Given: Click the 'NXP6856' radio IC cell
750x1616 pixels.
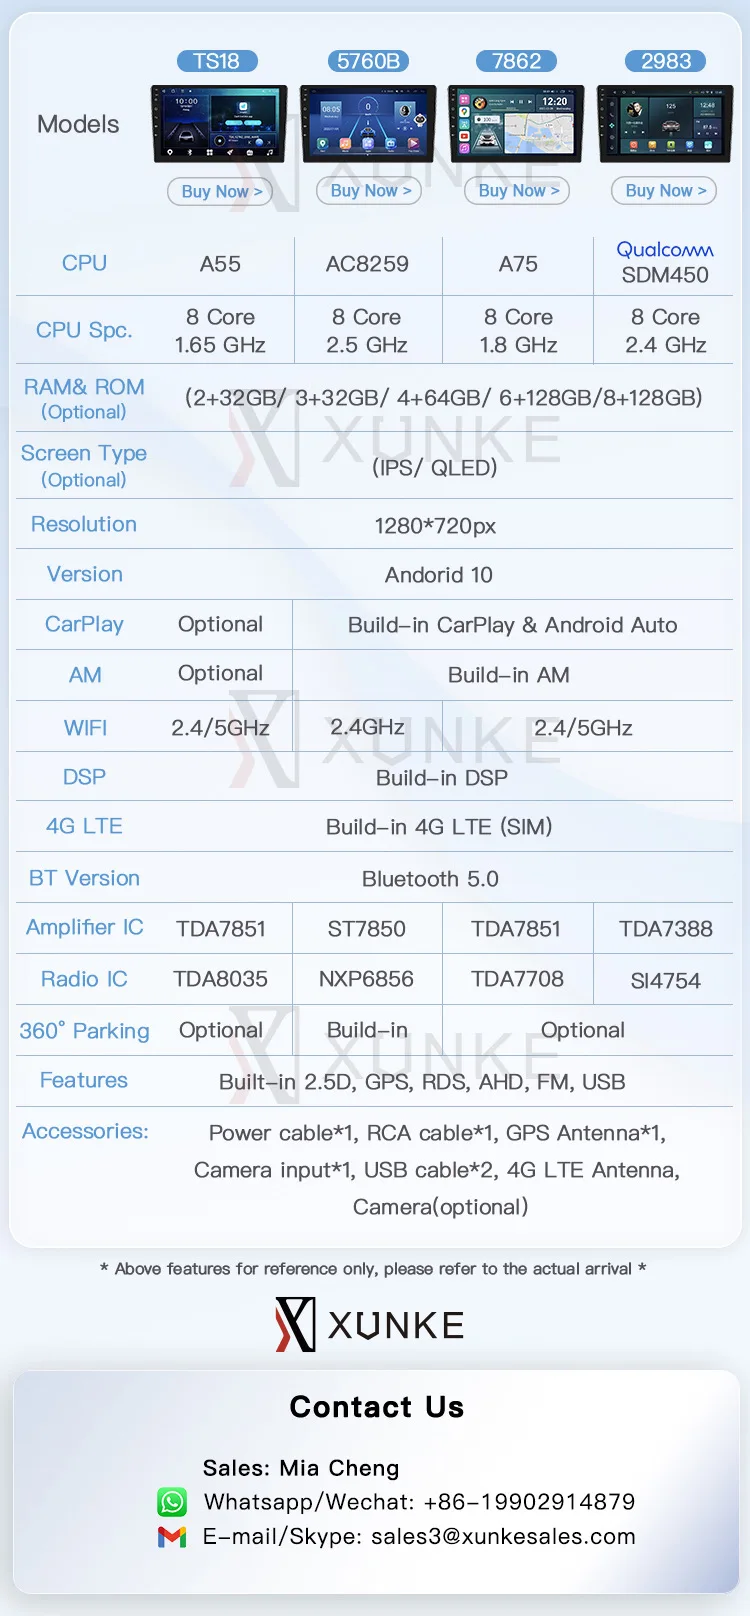Looking at the screenshot, I should click(366, 979).
